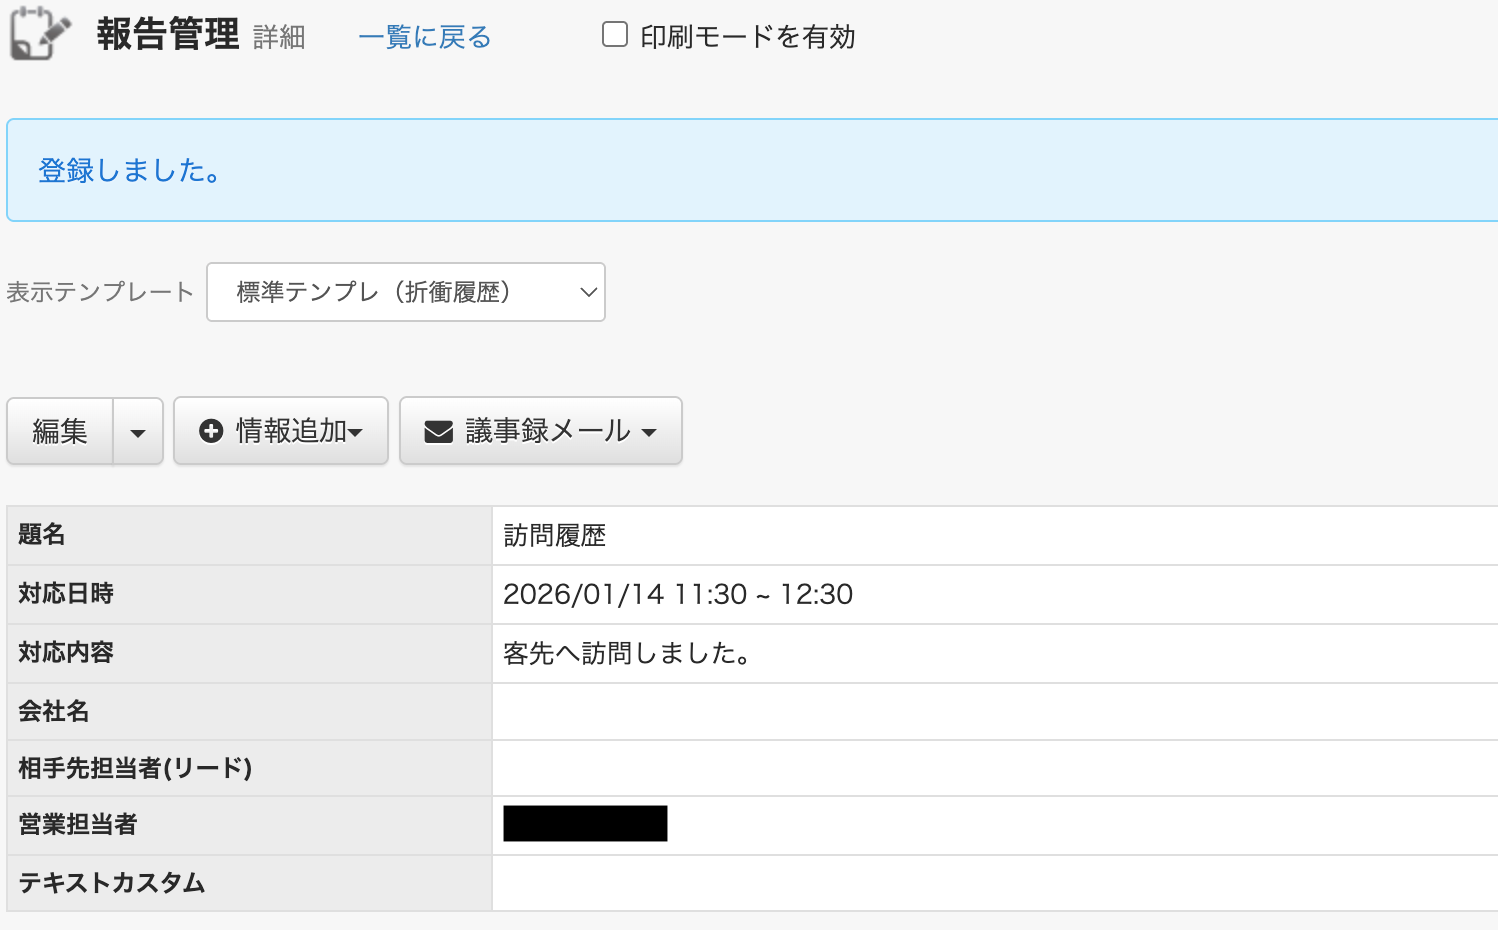This screenshot has height=930, width=1498.
Task: Click the empty テキストカスタム value cell
Action: click(995, 883)
